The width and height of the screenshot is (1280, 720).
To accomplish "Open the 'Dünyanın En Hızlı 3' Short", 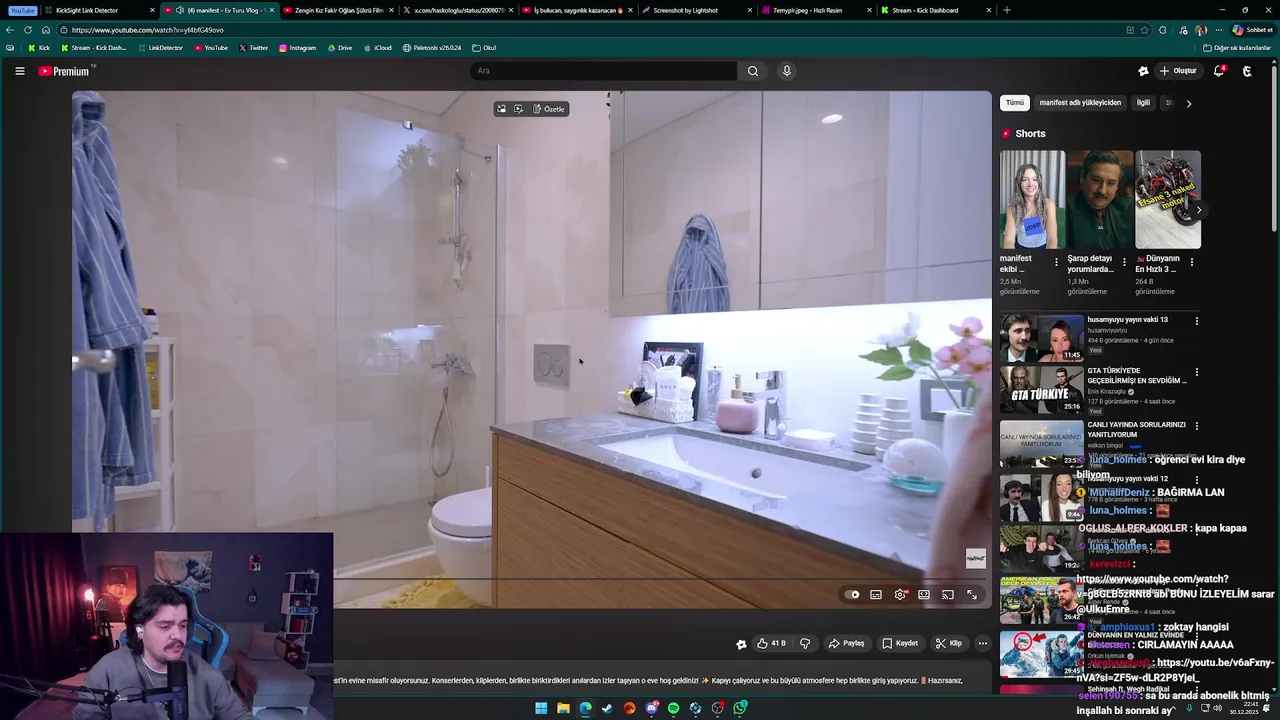I will click(x=1168, y=199).
